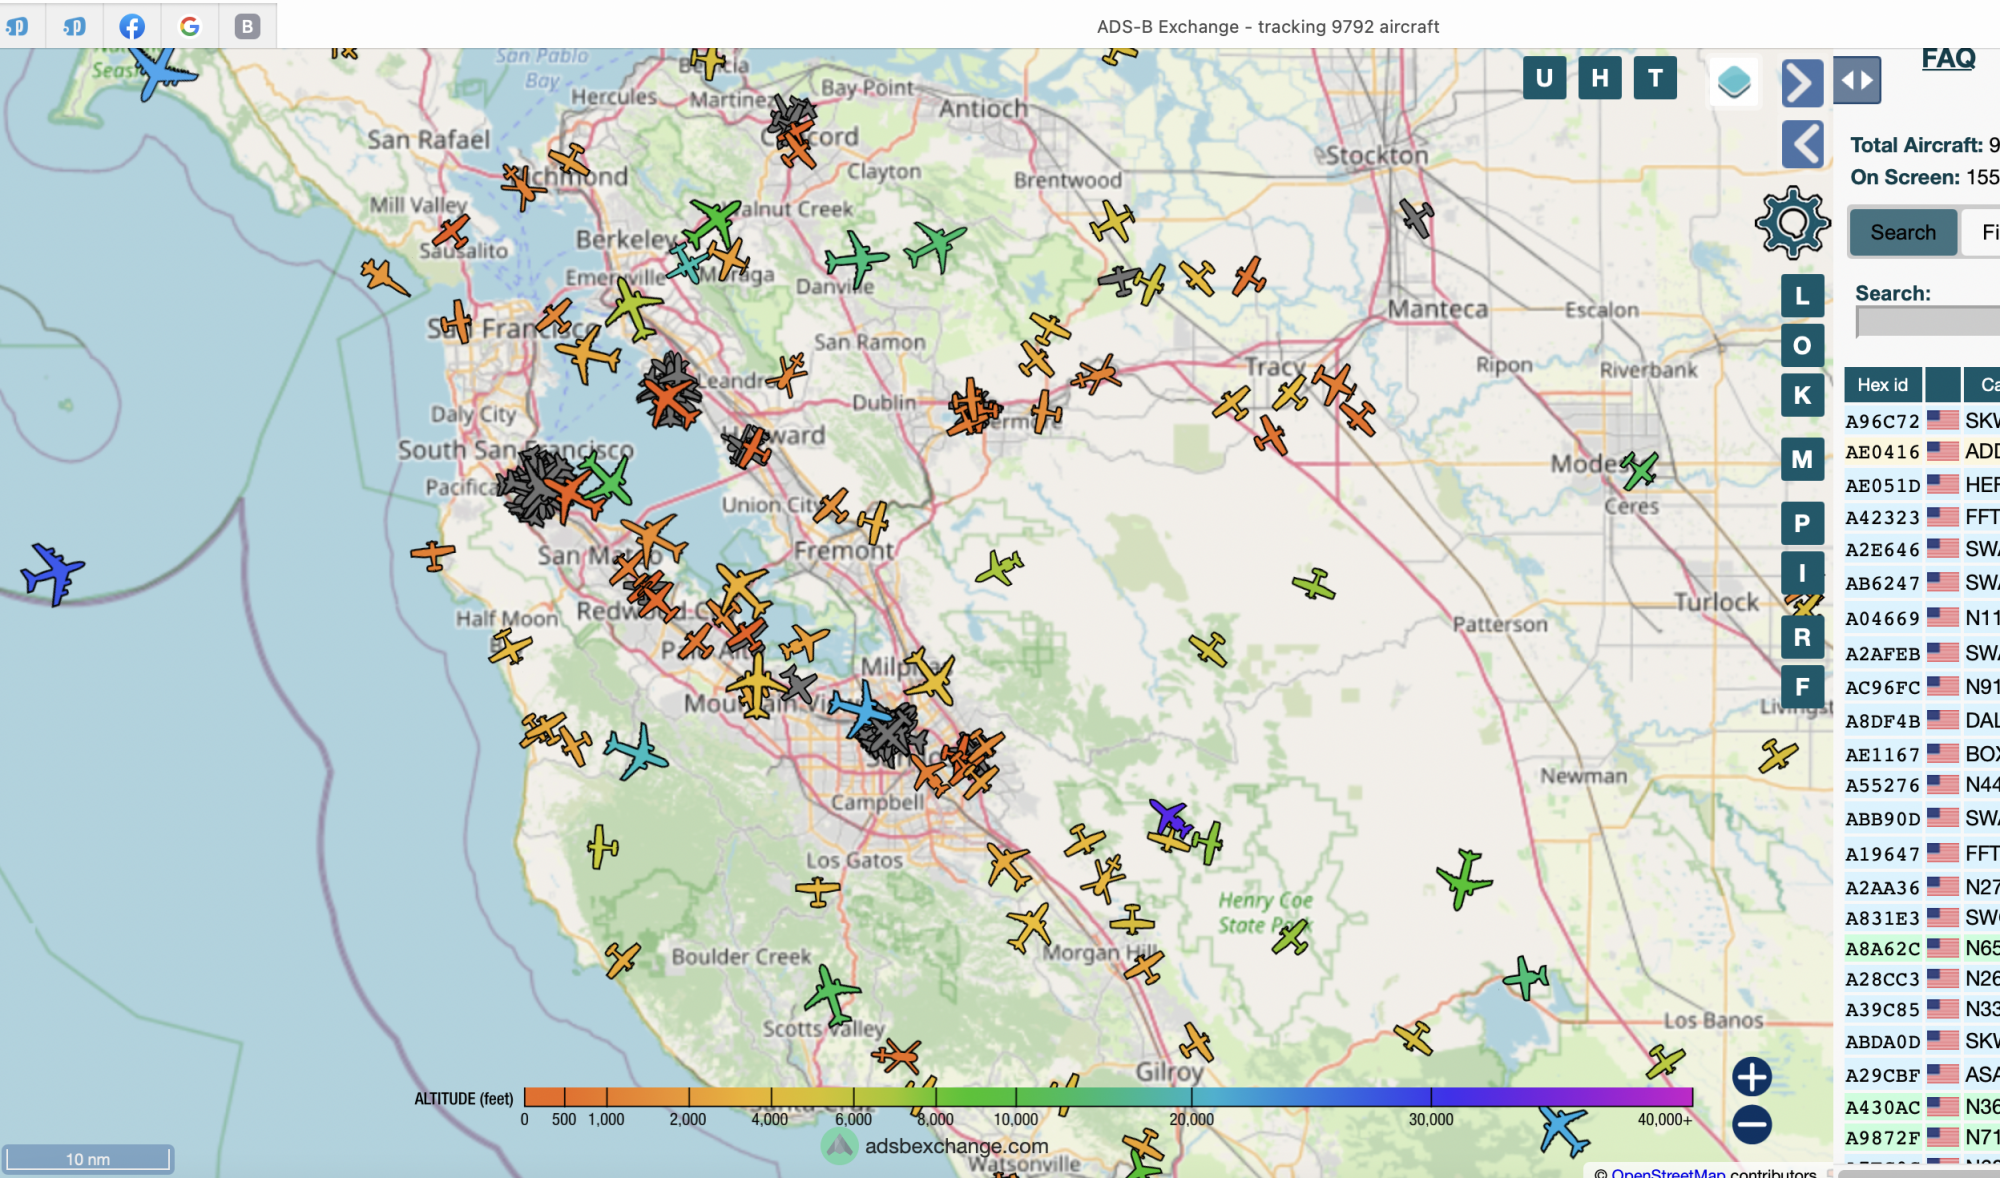Open the settings gear icon
The image size is (2000, 1178).
pyautogui.click(x=1792, y=223)
